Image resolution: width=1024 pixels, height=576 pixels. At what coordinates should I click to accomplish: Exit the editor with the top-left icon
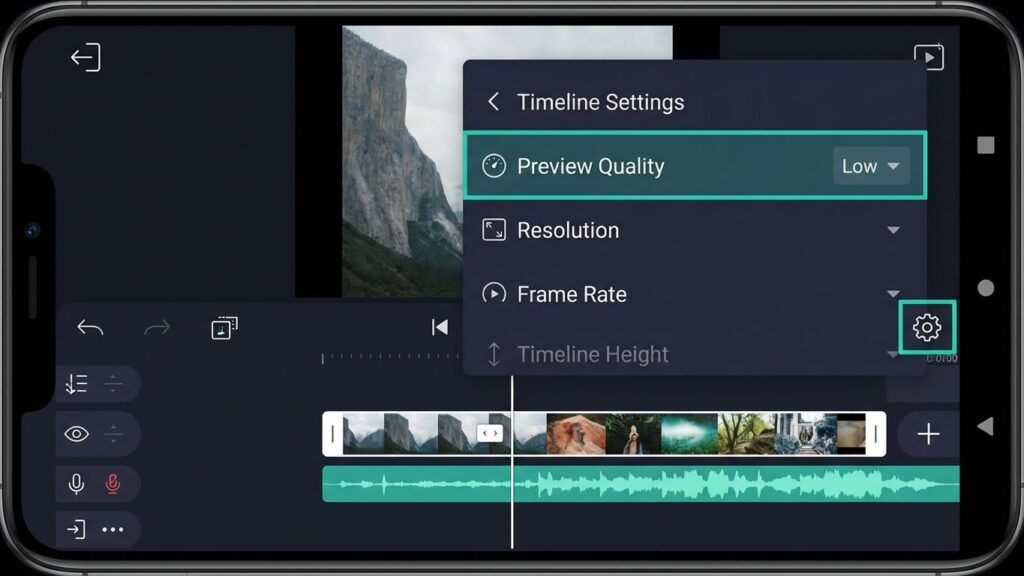coord(87,57)
